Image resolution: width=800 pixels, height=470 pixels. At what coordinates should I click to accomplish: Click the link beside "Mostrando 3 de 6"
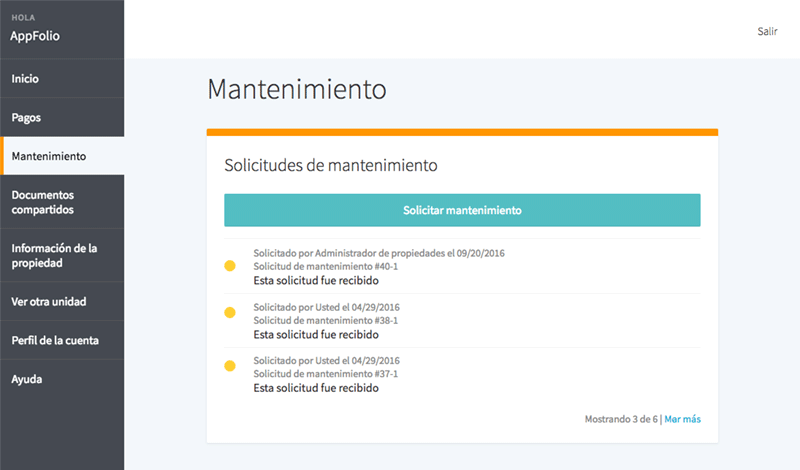click(682, 419)
